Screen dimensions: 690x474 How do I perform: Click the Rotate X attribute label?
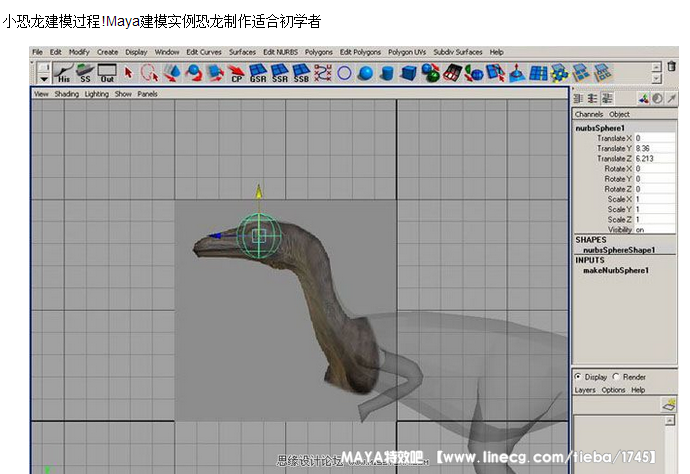point(618,169)
